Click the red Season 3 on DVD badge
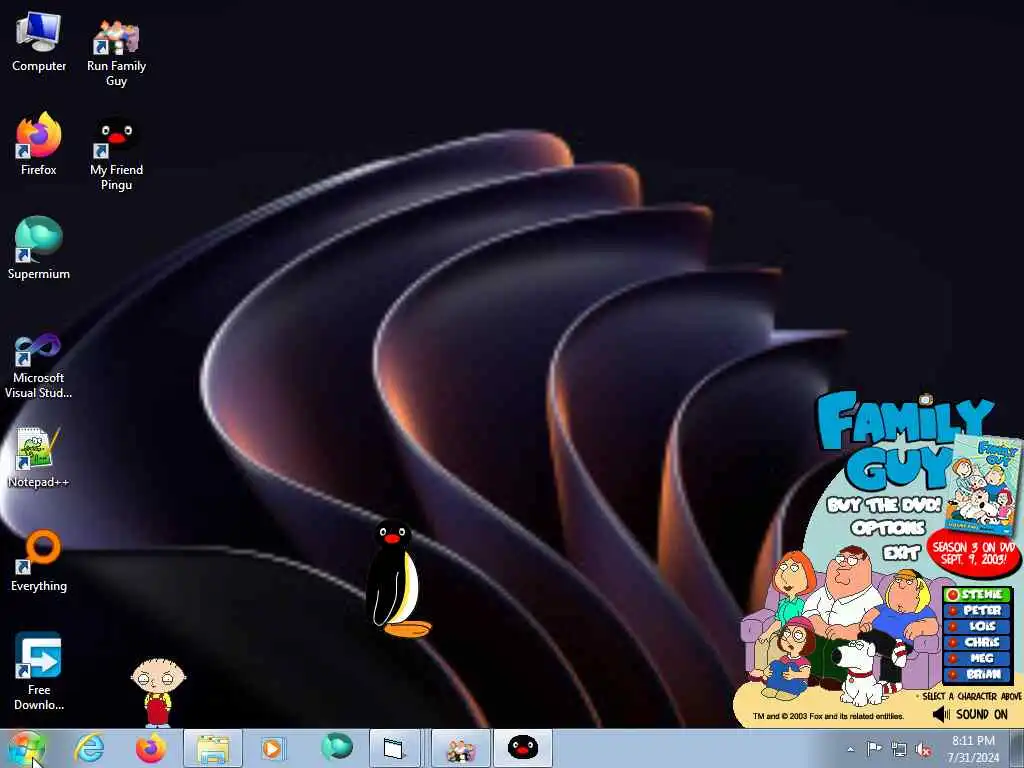This screenshot has height=768, width=1024. click(x=974, y=553)
